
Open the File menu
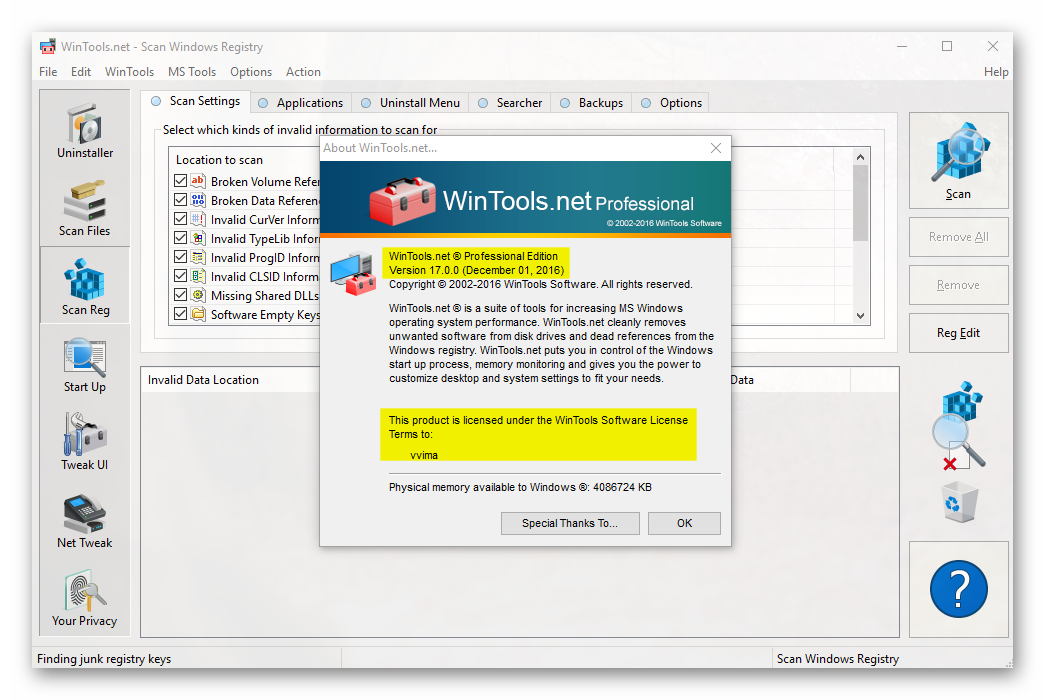48,72
